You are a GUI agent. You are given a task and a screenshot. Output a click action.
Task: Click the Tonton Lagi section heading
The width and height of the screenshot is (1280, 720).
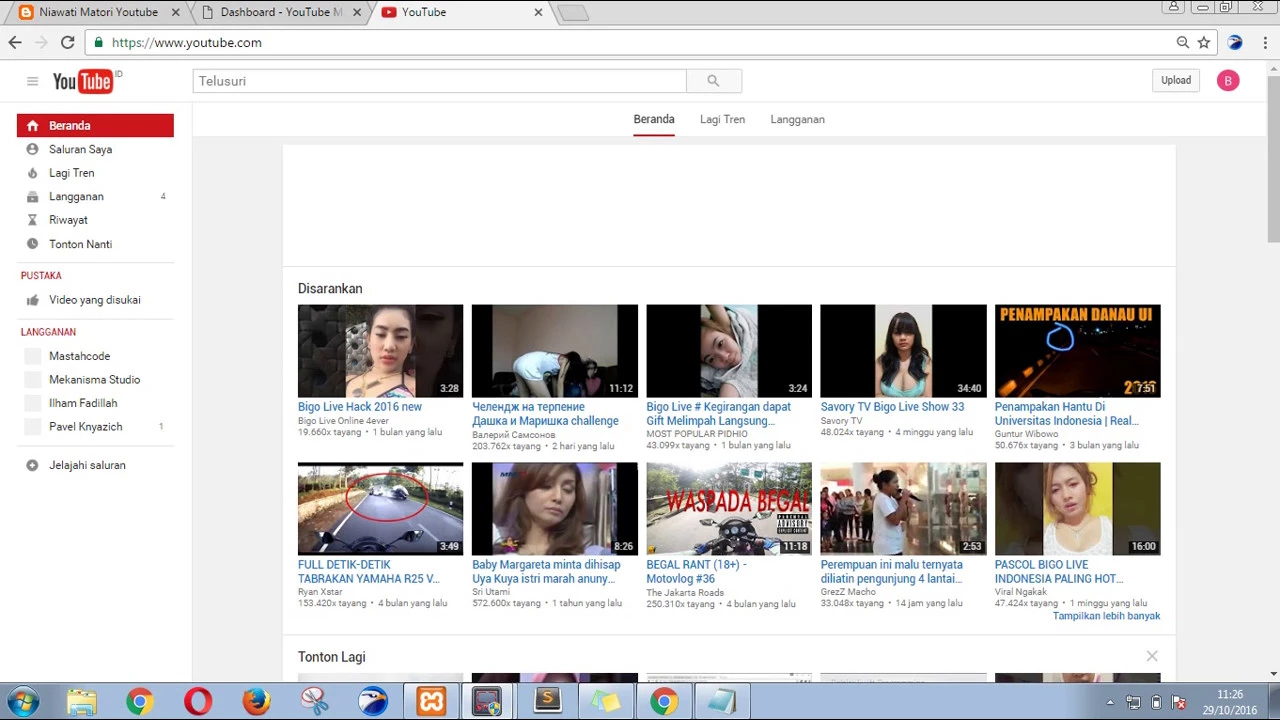[x=331, y=657]
